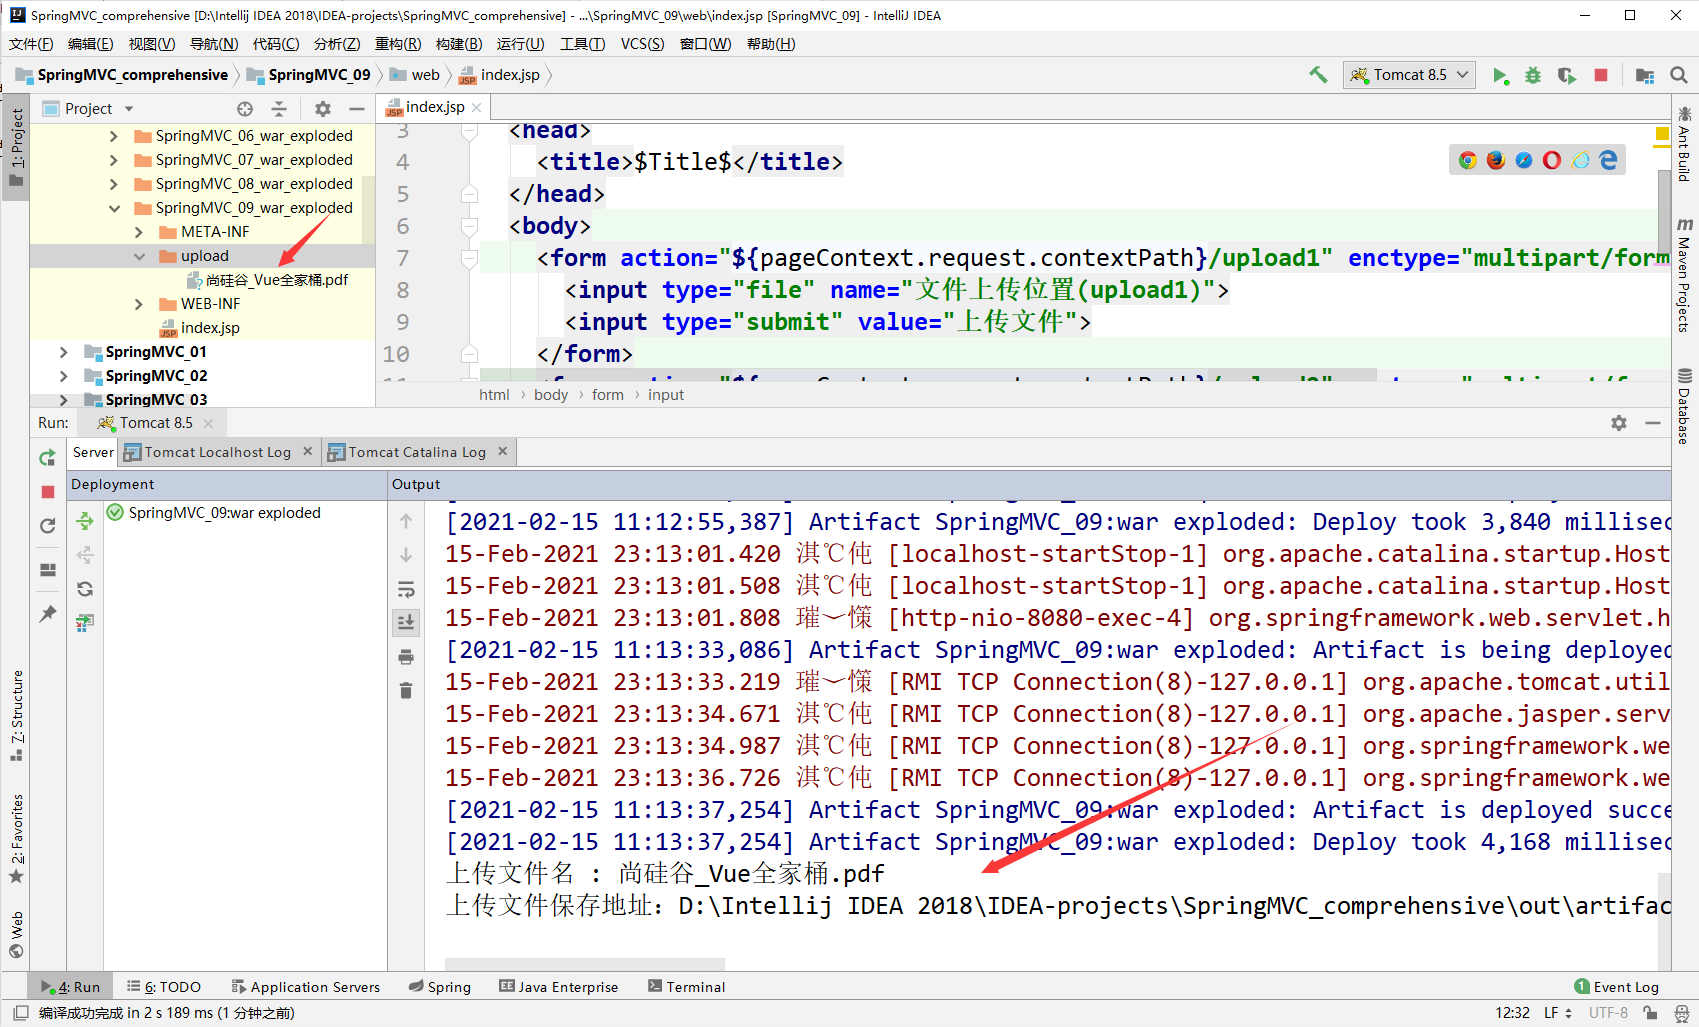Stop server with red square in Run panel
Viewport: 1699px width, 1027px height.
47,492
